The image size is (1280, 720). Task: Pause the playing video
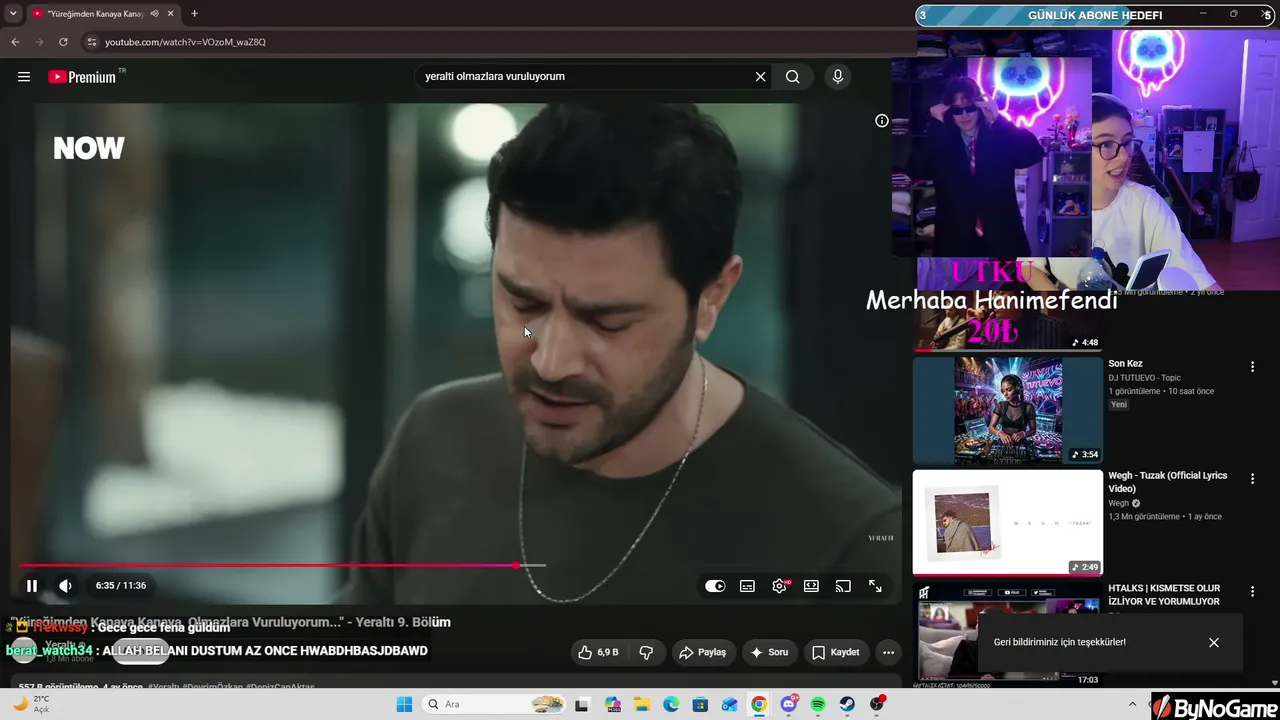click(32, 586)
